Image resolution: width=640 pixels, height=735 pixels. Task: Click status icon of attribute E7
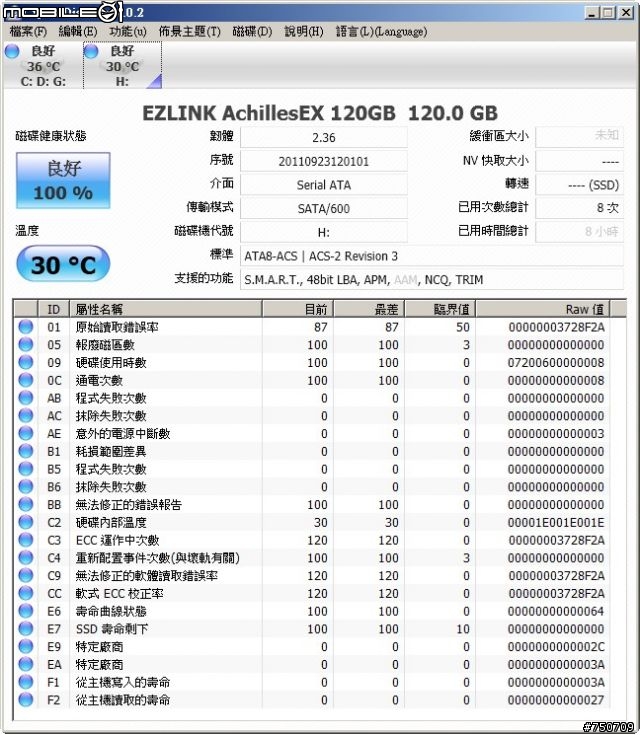point(26,629)
